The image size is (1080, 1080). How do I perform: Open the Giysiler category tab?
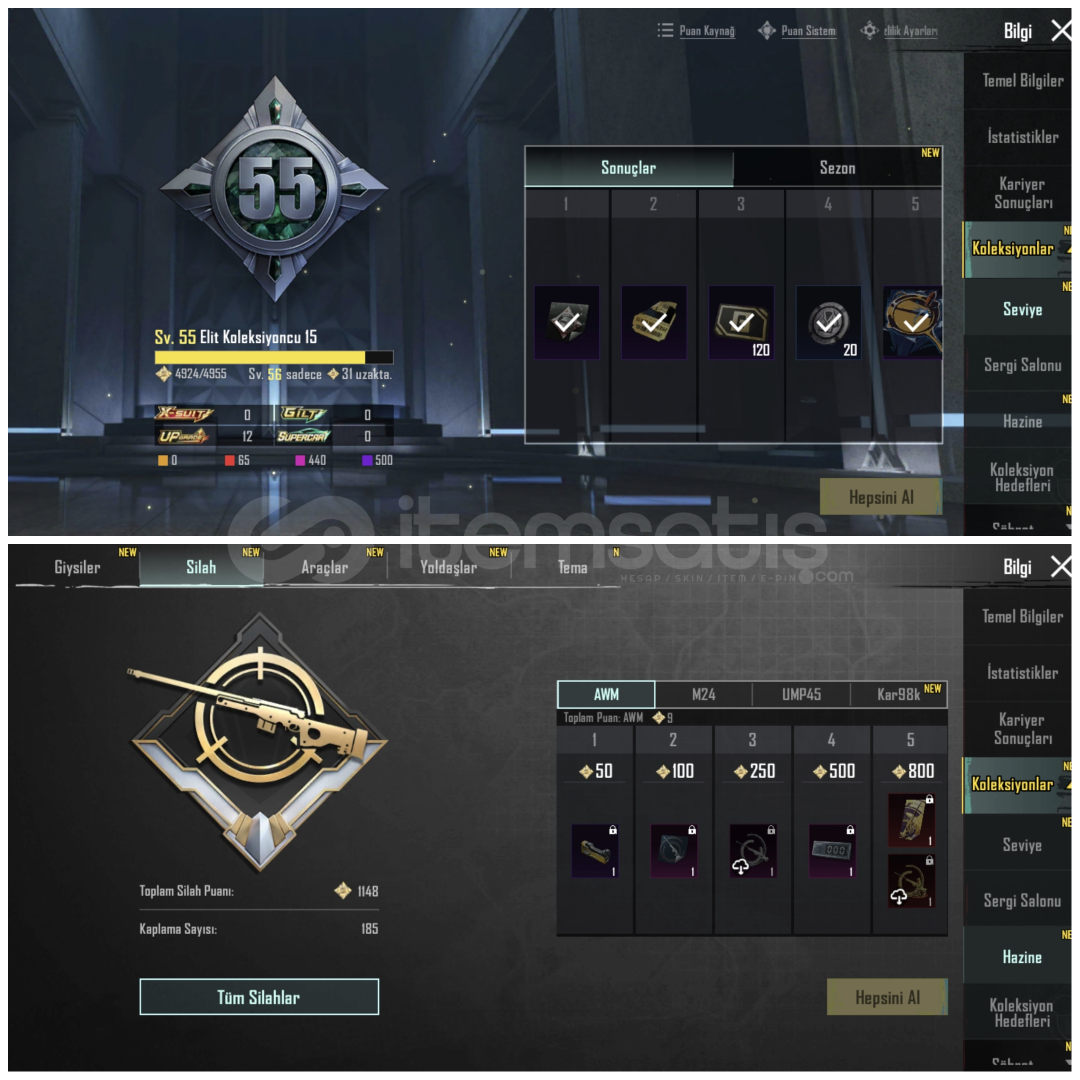tap(77, 568)
